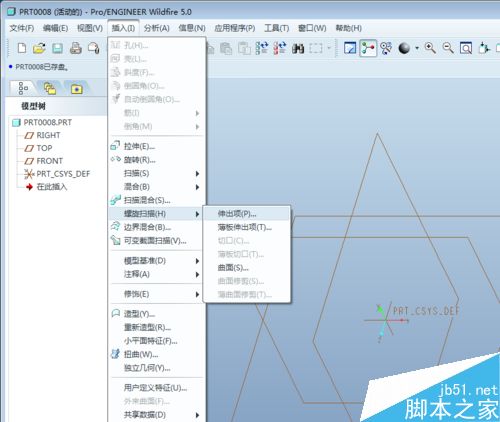The image size is (500, 422).
Task: Click the reorient view icon
Action: point(484,48)
